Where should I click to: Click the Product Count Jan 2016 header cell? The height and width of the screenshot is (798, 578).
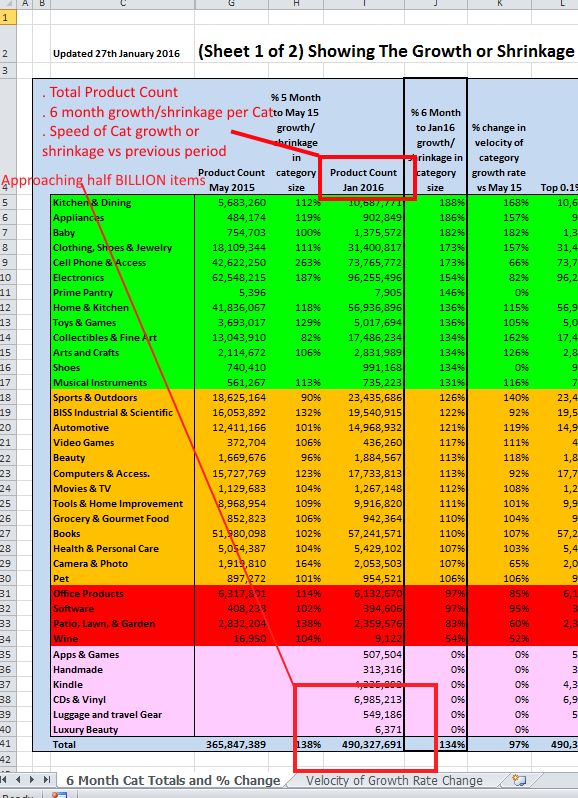363,180
